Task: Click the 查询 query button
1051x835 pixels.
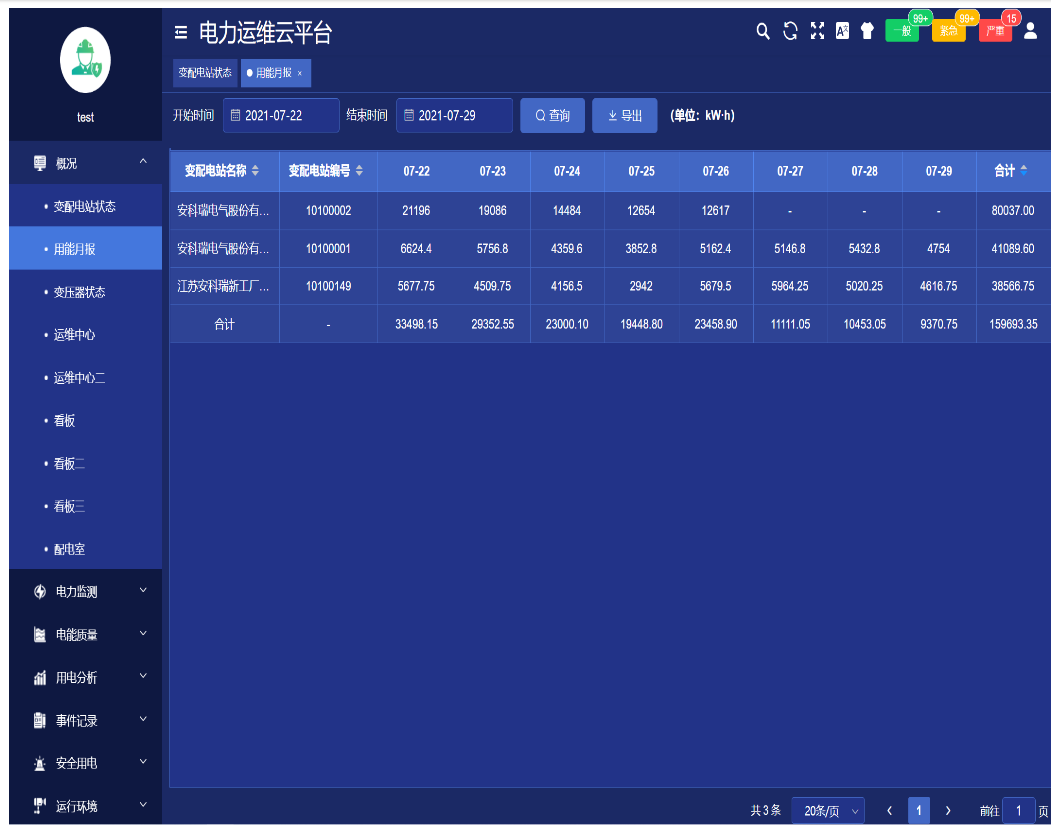Action: point(552,116)
